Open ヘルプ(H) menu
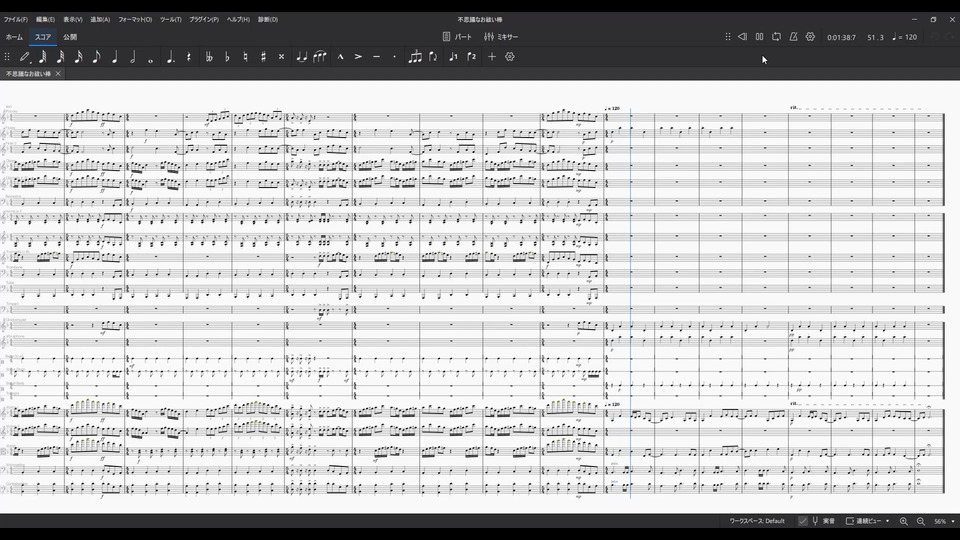 (238, 20)
